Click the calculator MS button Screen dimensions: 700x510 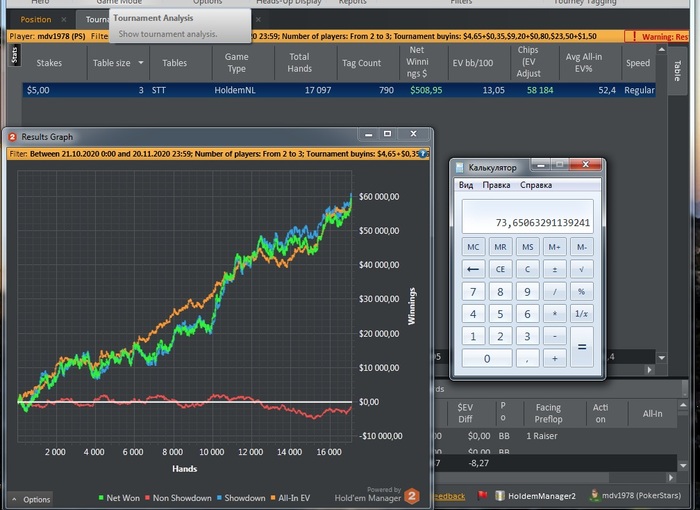point(527,247)
